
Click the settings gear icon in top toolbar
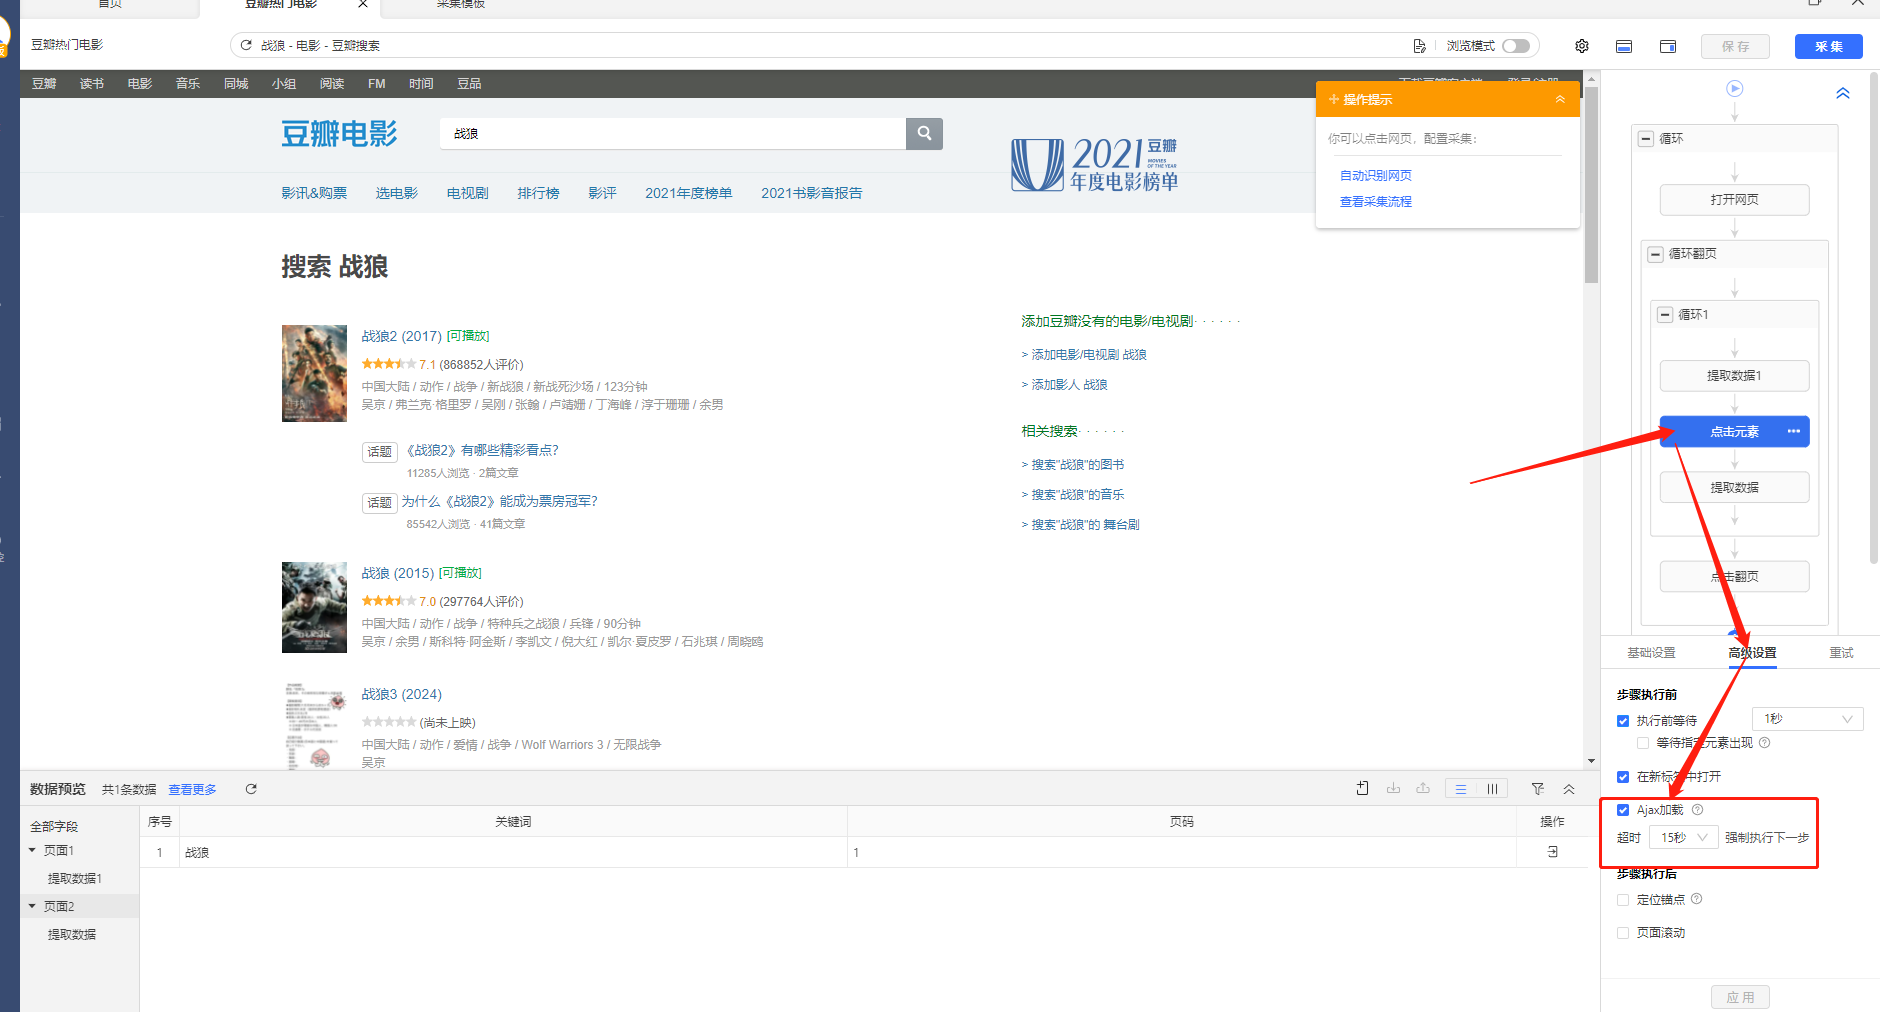tap(1581, 46)
